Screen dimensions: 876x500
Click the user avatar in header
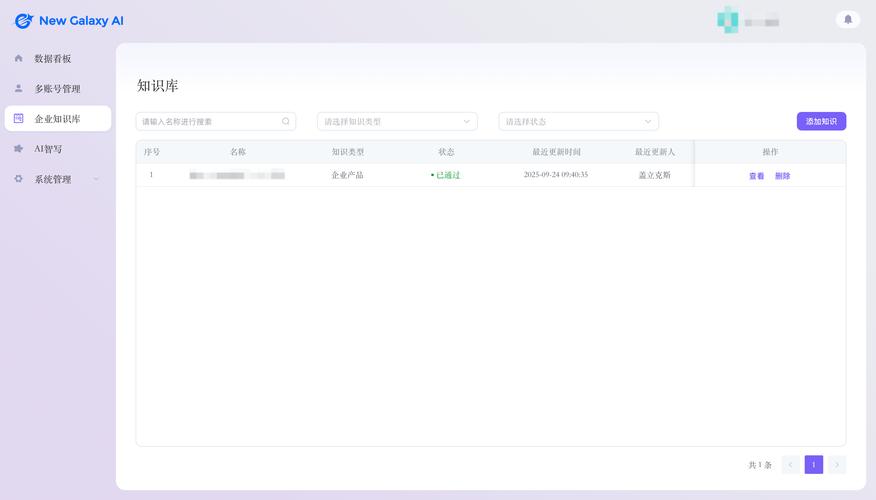click(727, 20)
